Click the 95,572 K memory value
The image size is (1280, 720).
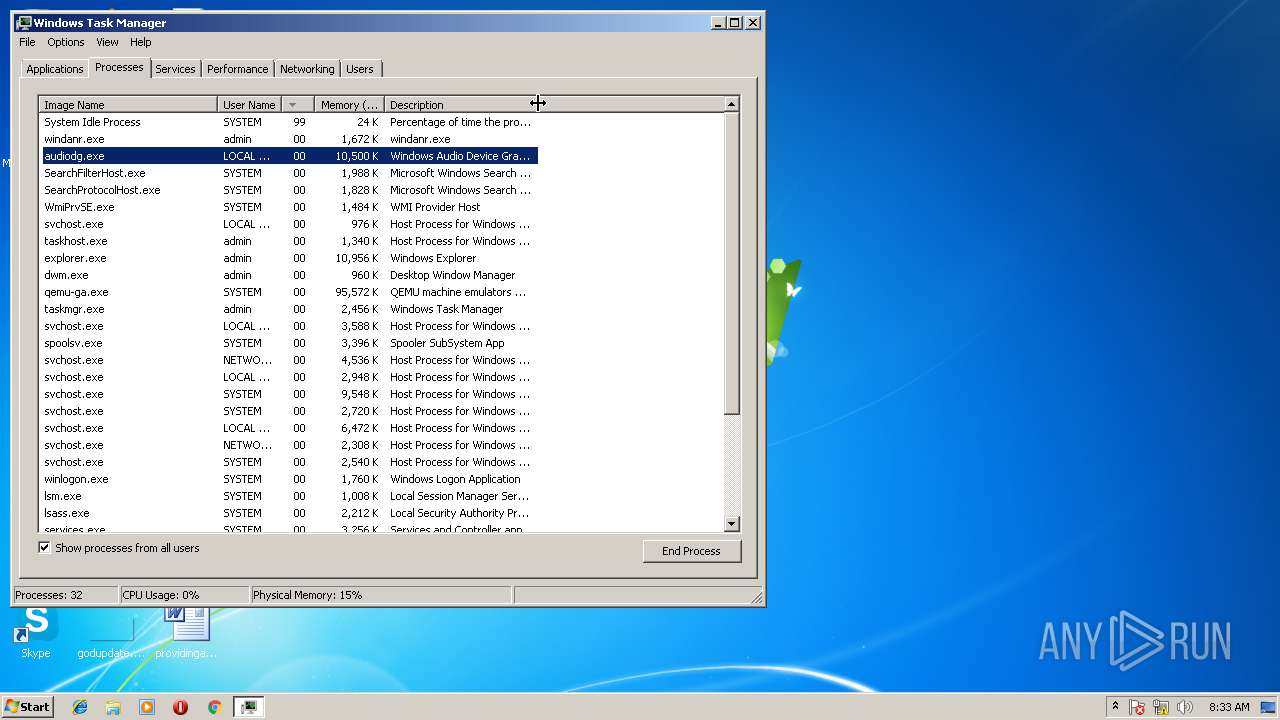coord(357,292)
